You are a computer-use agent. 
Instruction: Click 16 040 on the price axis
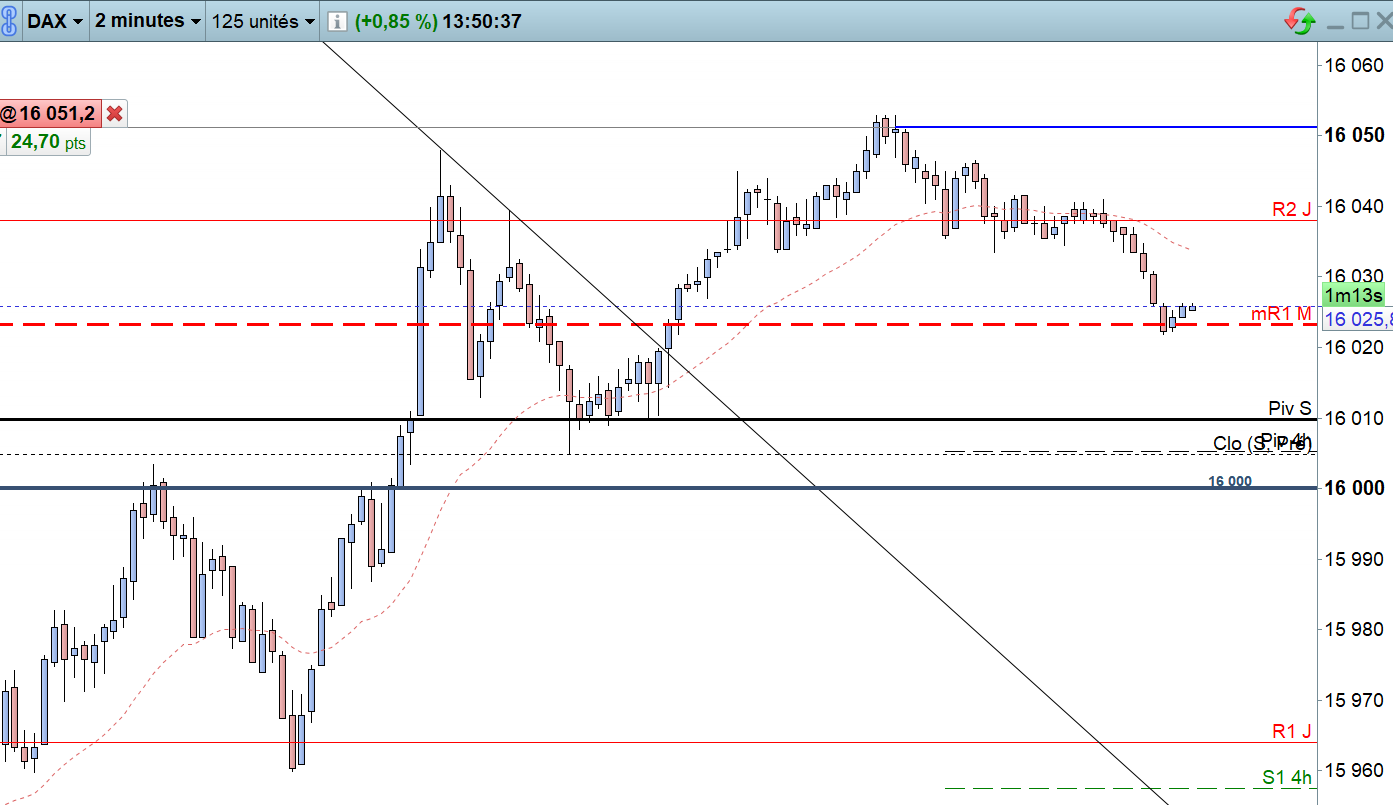(x=1352, y=206)
